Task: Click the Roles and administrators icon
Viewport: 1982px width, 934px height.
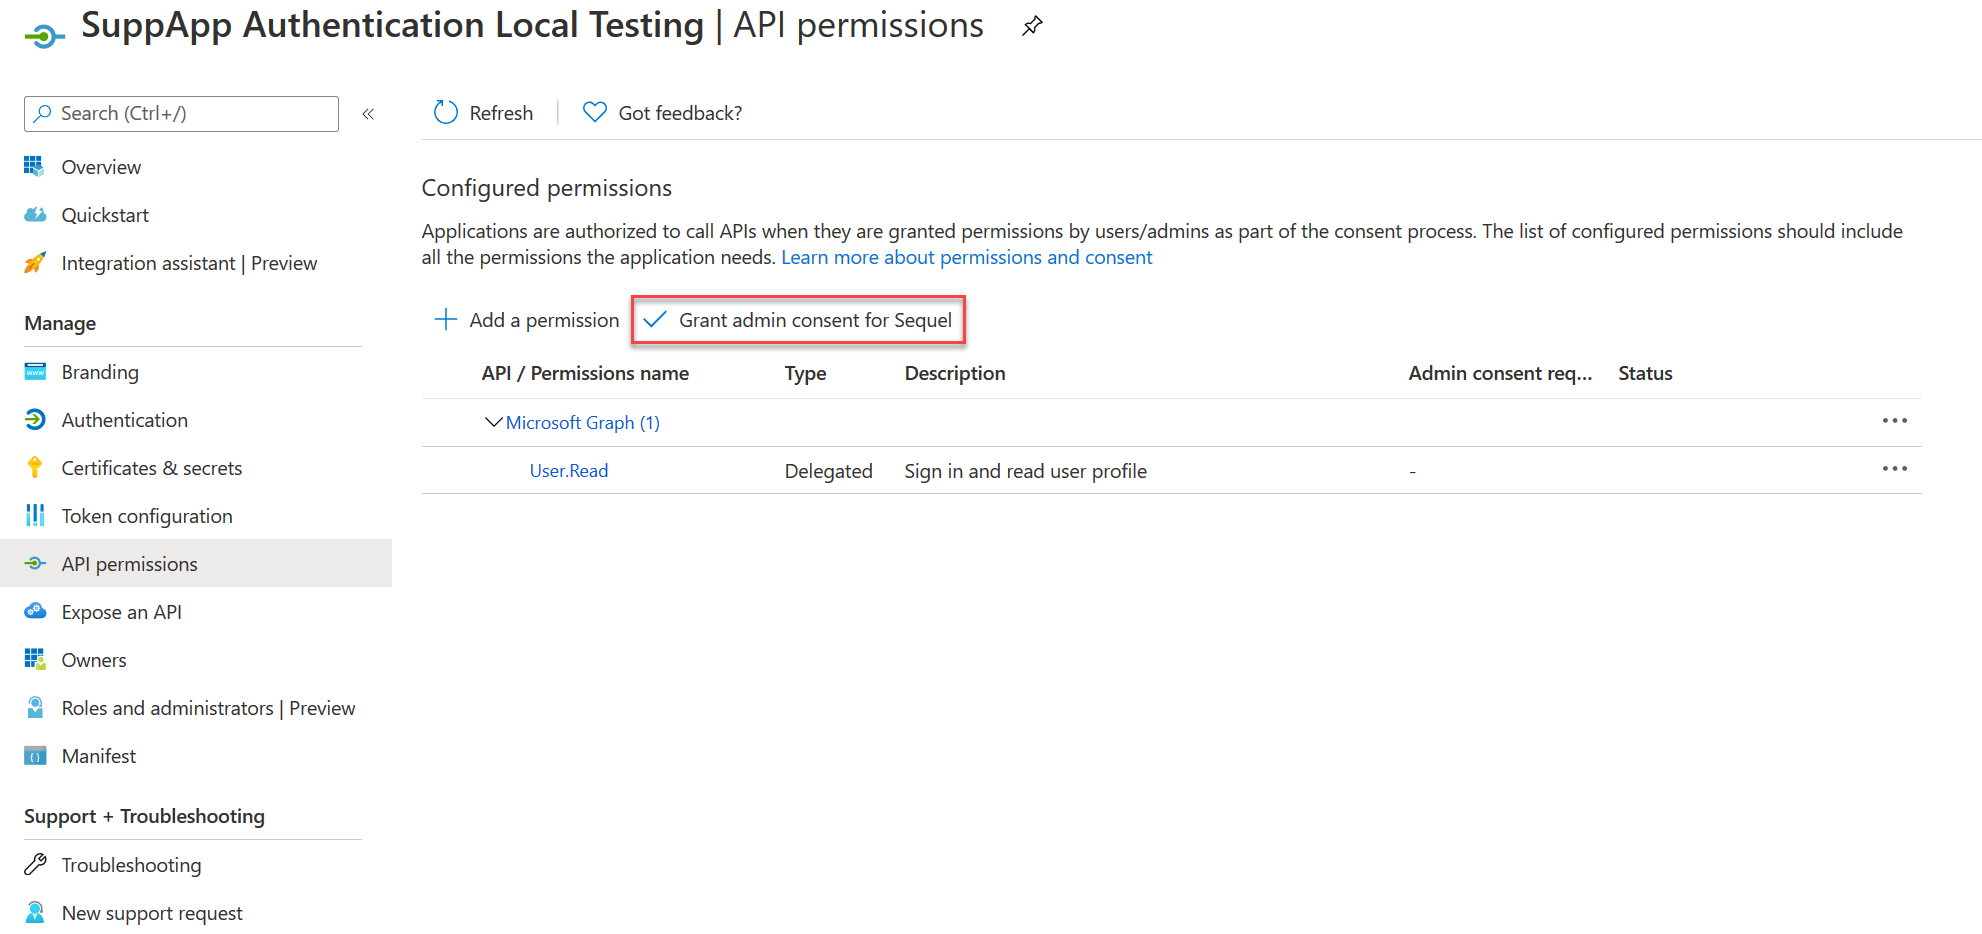Action: click(35, 708)
